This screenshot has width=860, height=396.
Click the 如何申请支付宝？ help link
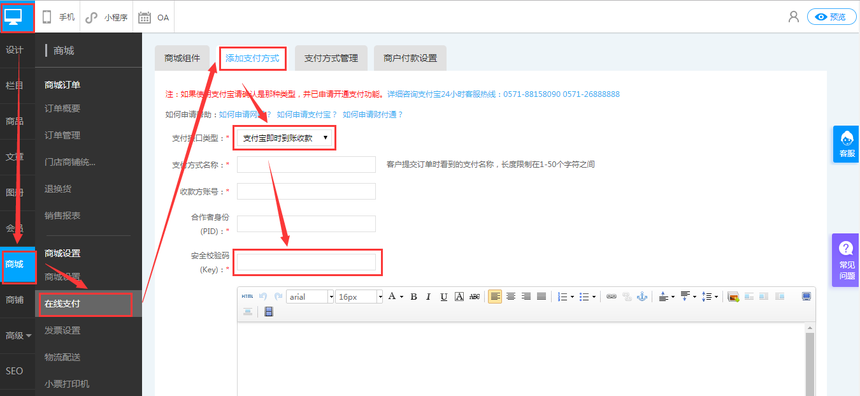pyautogui.click(x=307, y=115)
